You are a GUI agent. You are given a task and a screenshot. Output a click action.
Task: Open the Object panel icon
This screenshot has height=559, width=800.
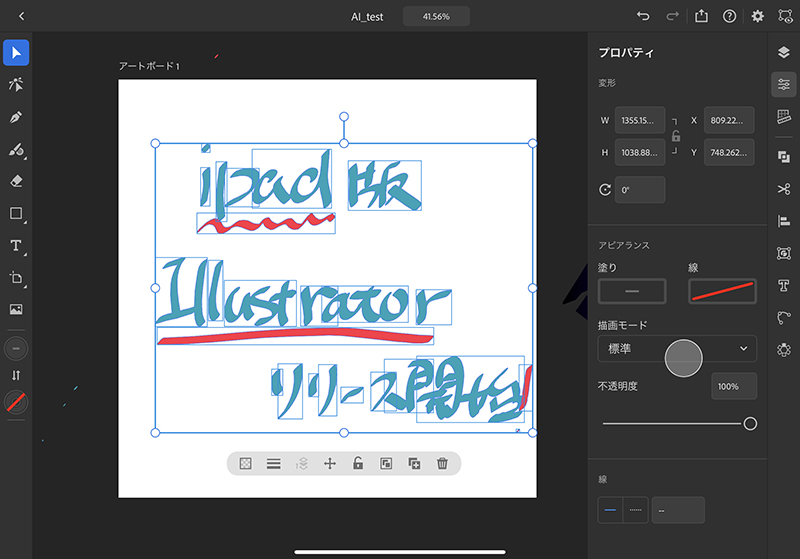(x=784, y=253)
